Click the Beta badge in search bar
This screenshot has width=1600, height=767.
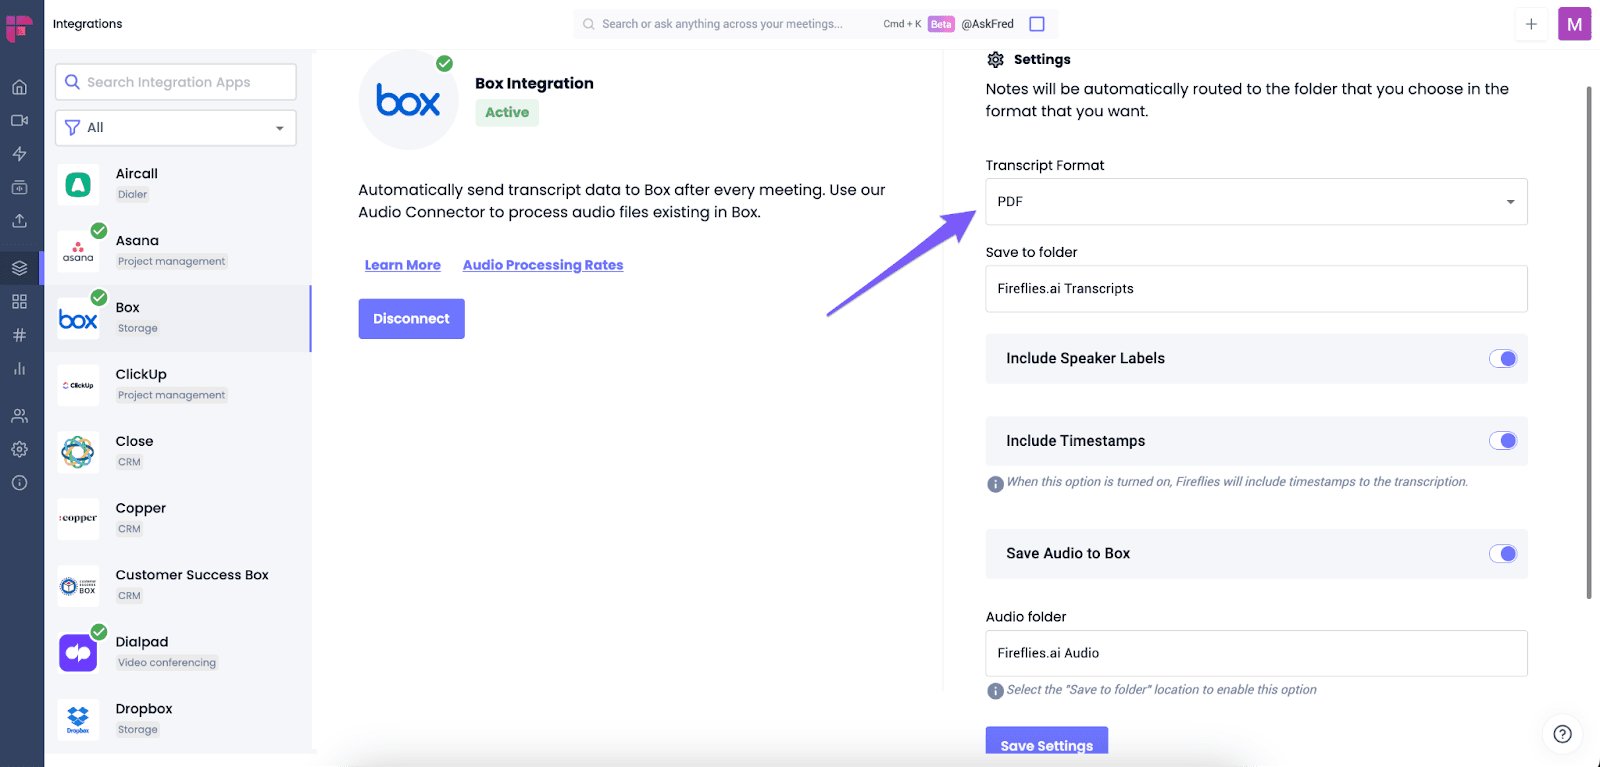(941, 24)
